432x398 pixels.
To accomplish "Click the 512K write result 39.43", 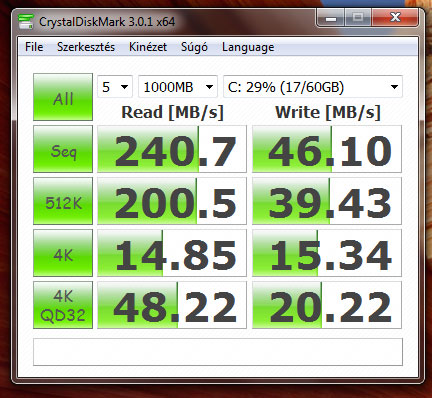I will [x=327, y=201].
